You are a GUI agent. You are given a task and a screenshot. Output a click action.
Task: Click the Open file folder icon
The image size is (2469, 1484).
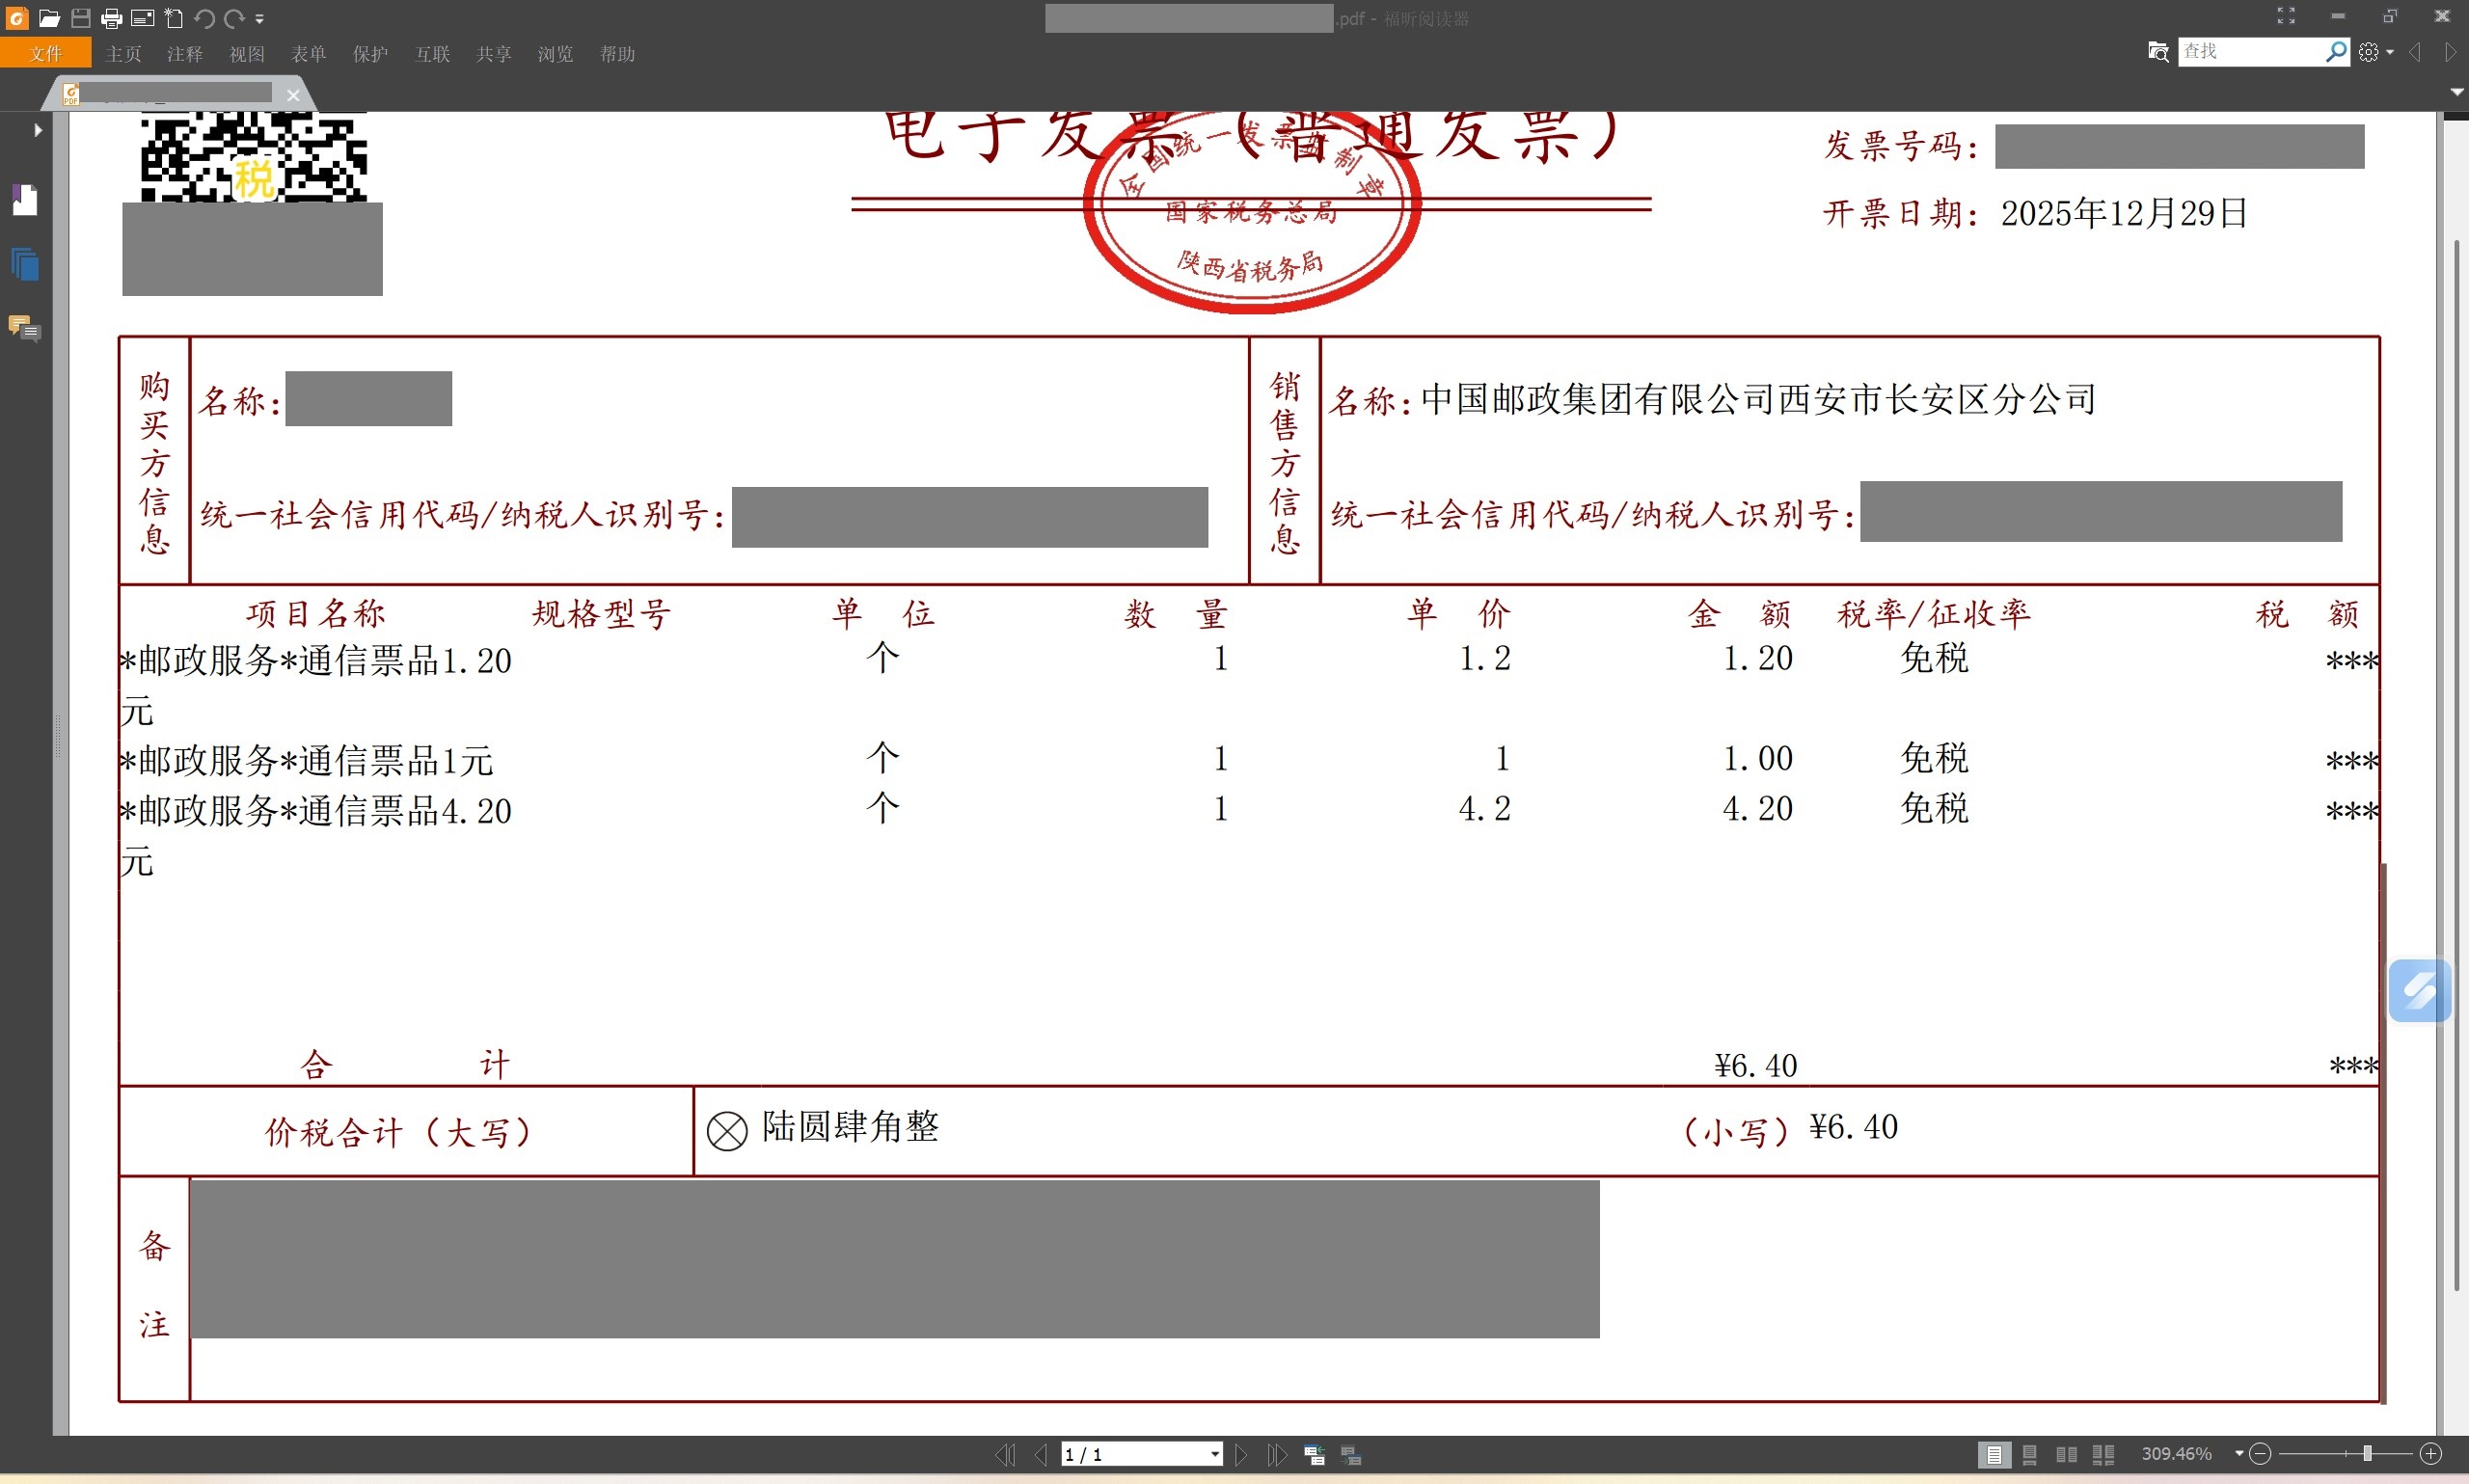[x=49, y=18]
